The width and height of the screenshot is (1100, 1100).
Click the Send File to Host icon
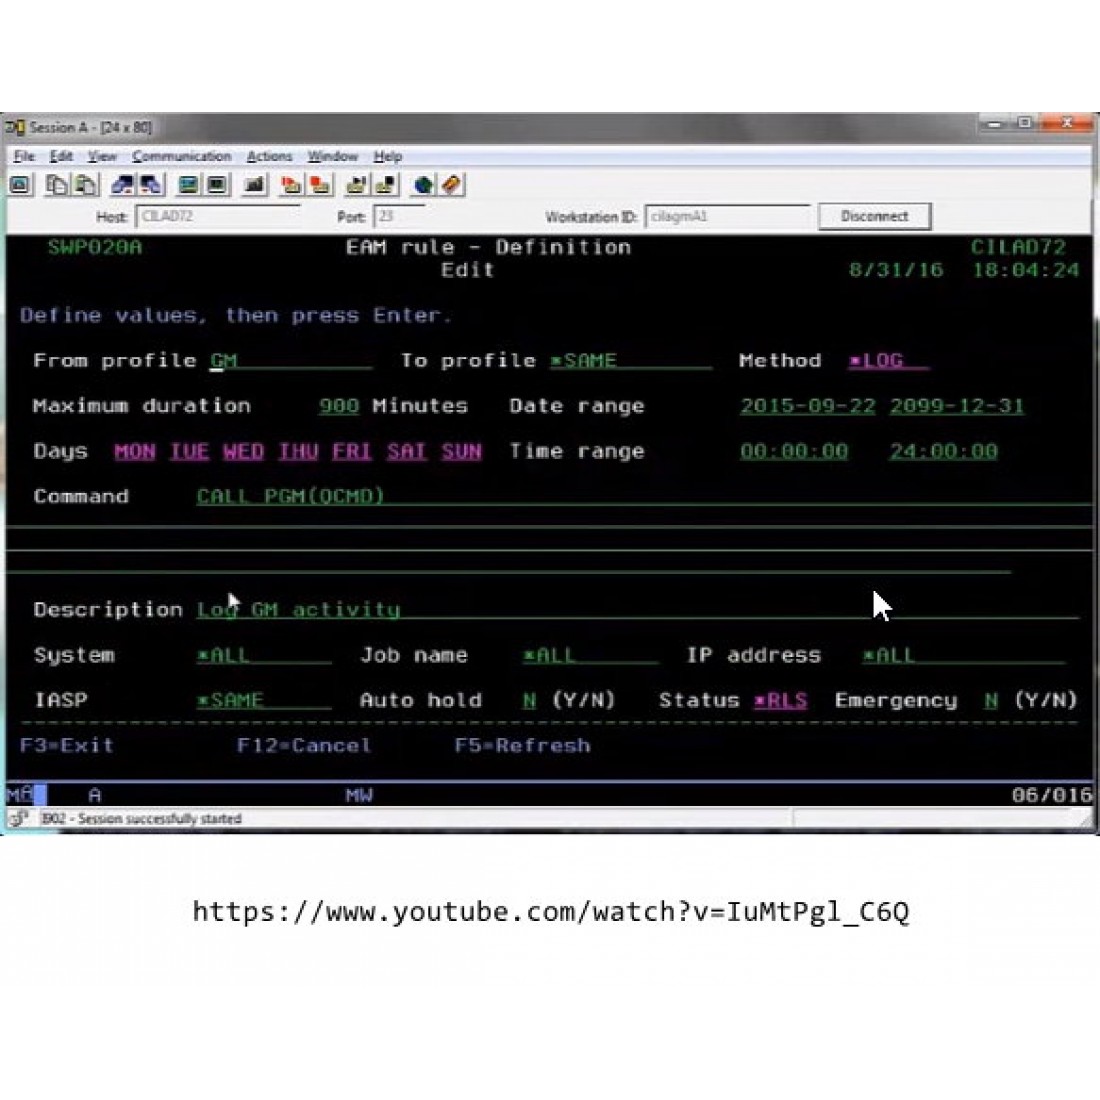[x=122, y=185]
